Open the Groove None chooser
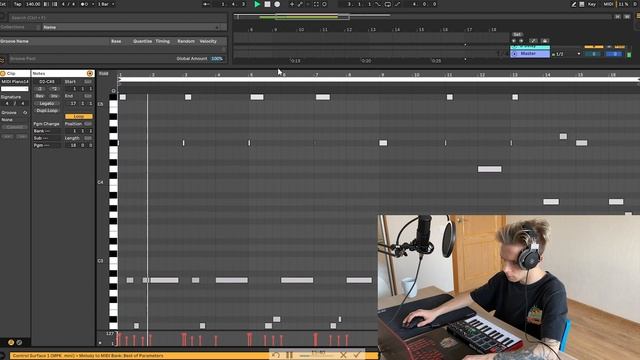 14,120
